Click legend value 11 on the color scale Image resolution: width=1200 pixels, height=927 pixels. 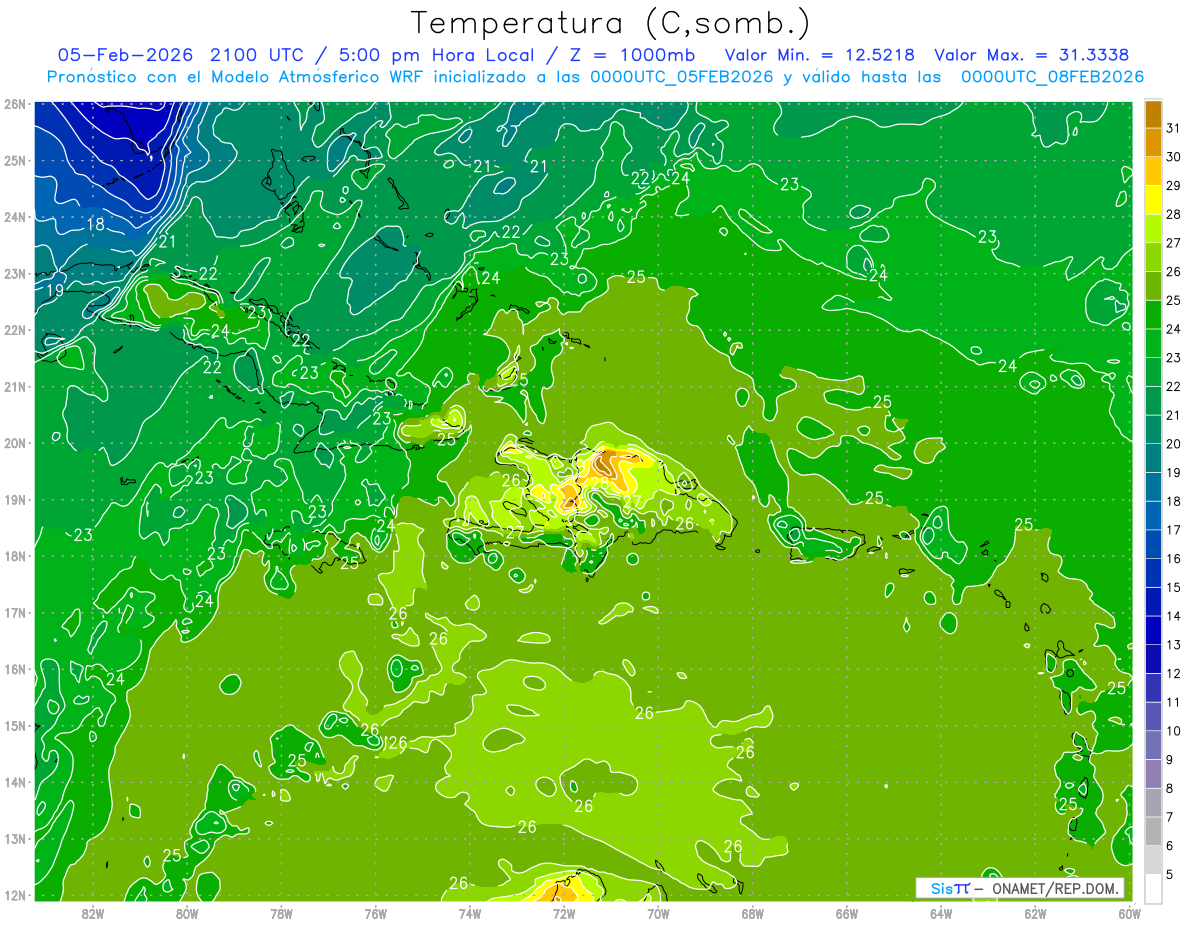pyautogui.click(x=1173, y=702)
